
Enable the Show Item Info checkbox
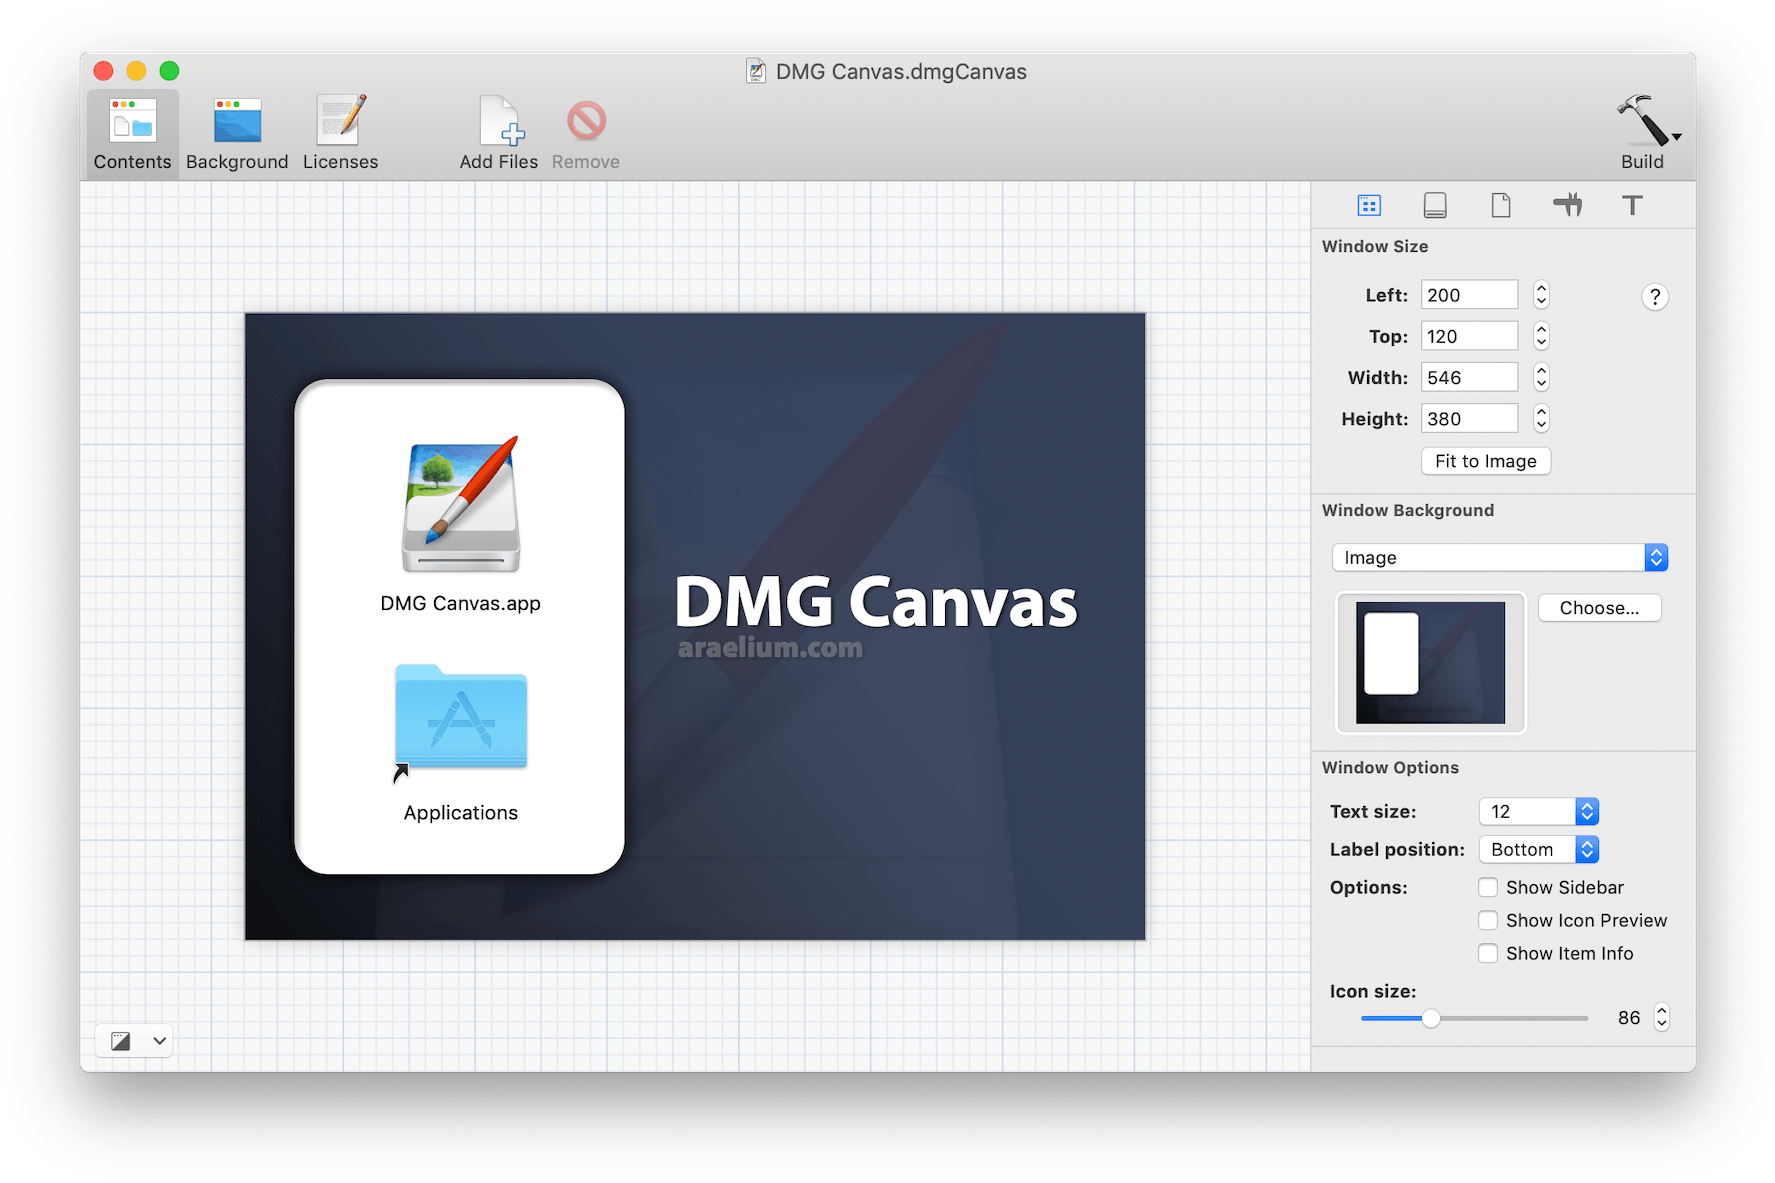pos(1488,953)
